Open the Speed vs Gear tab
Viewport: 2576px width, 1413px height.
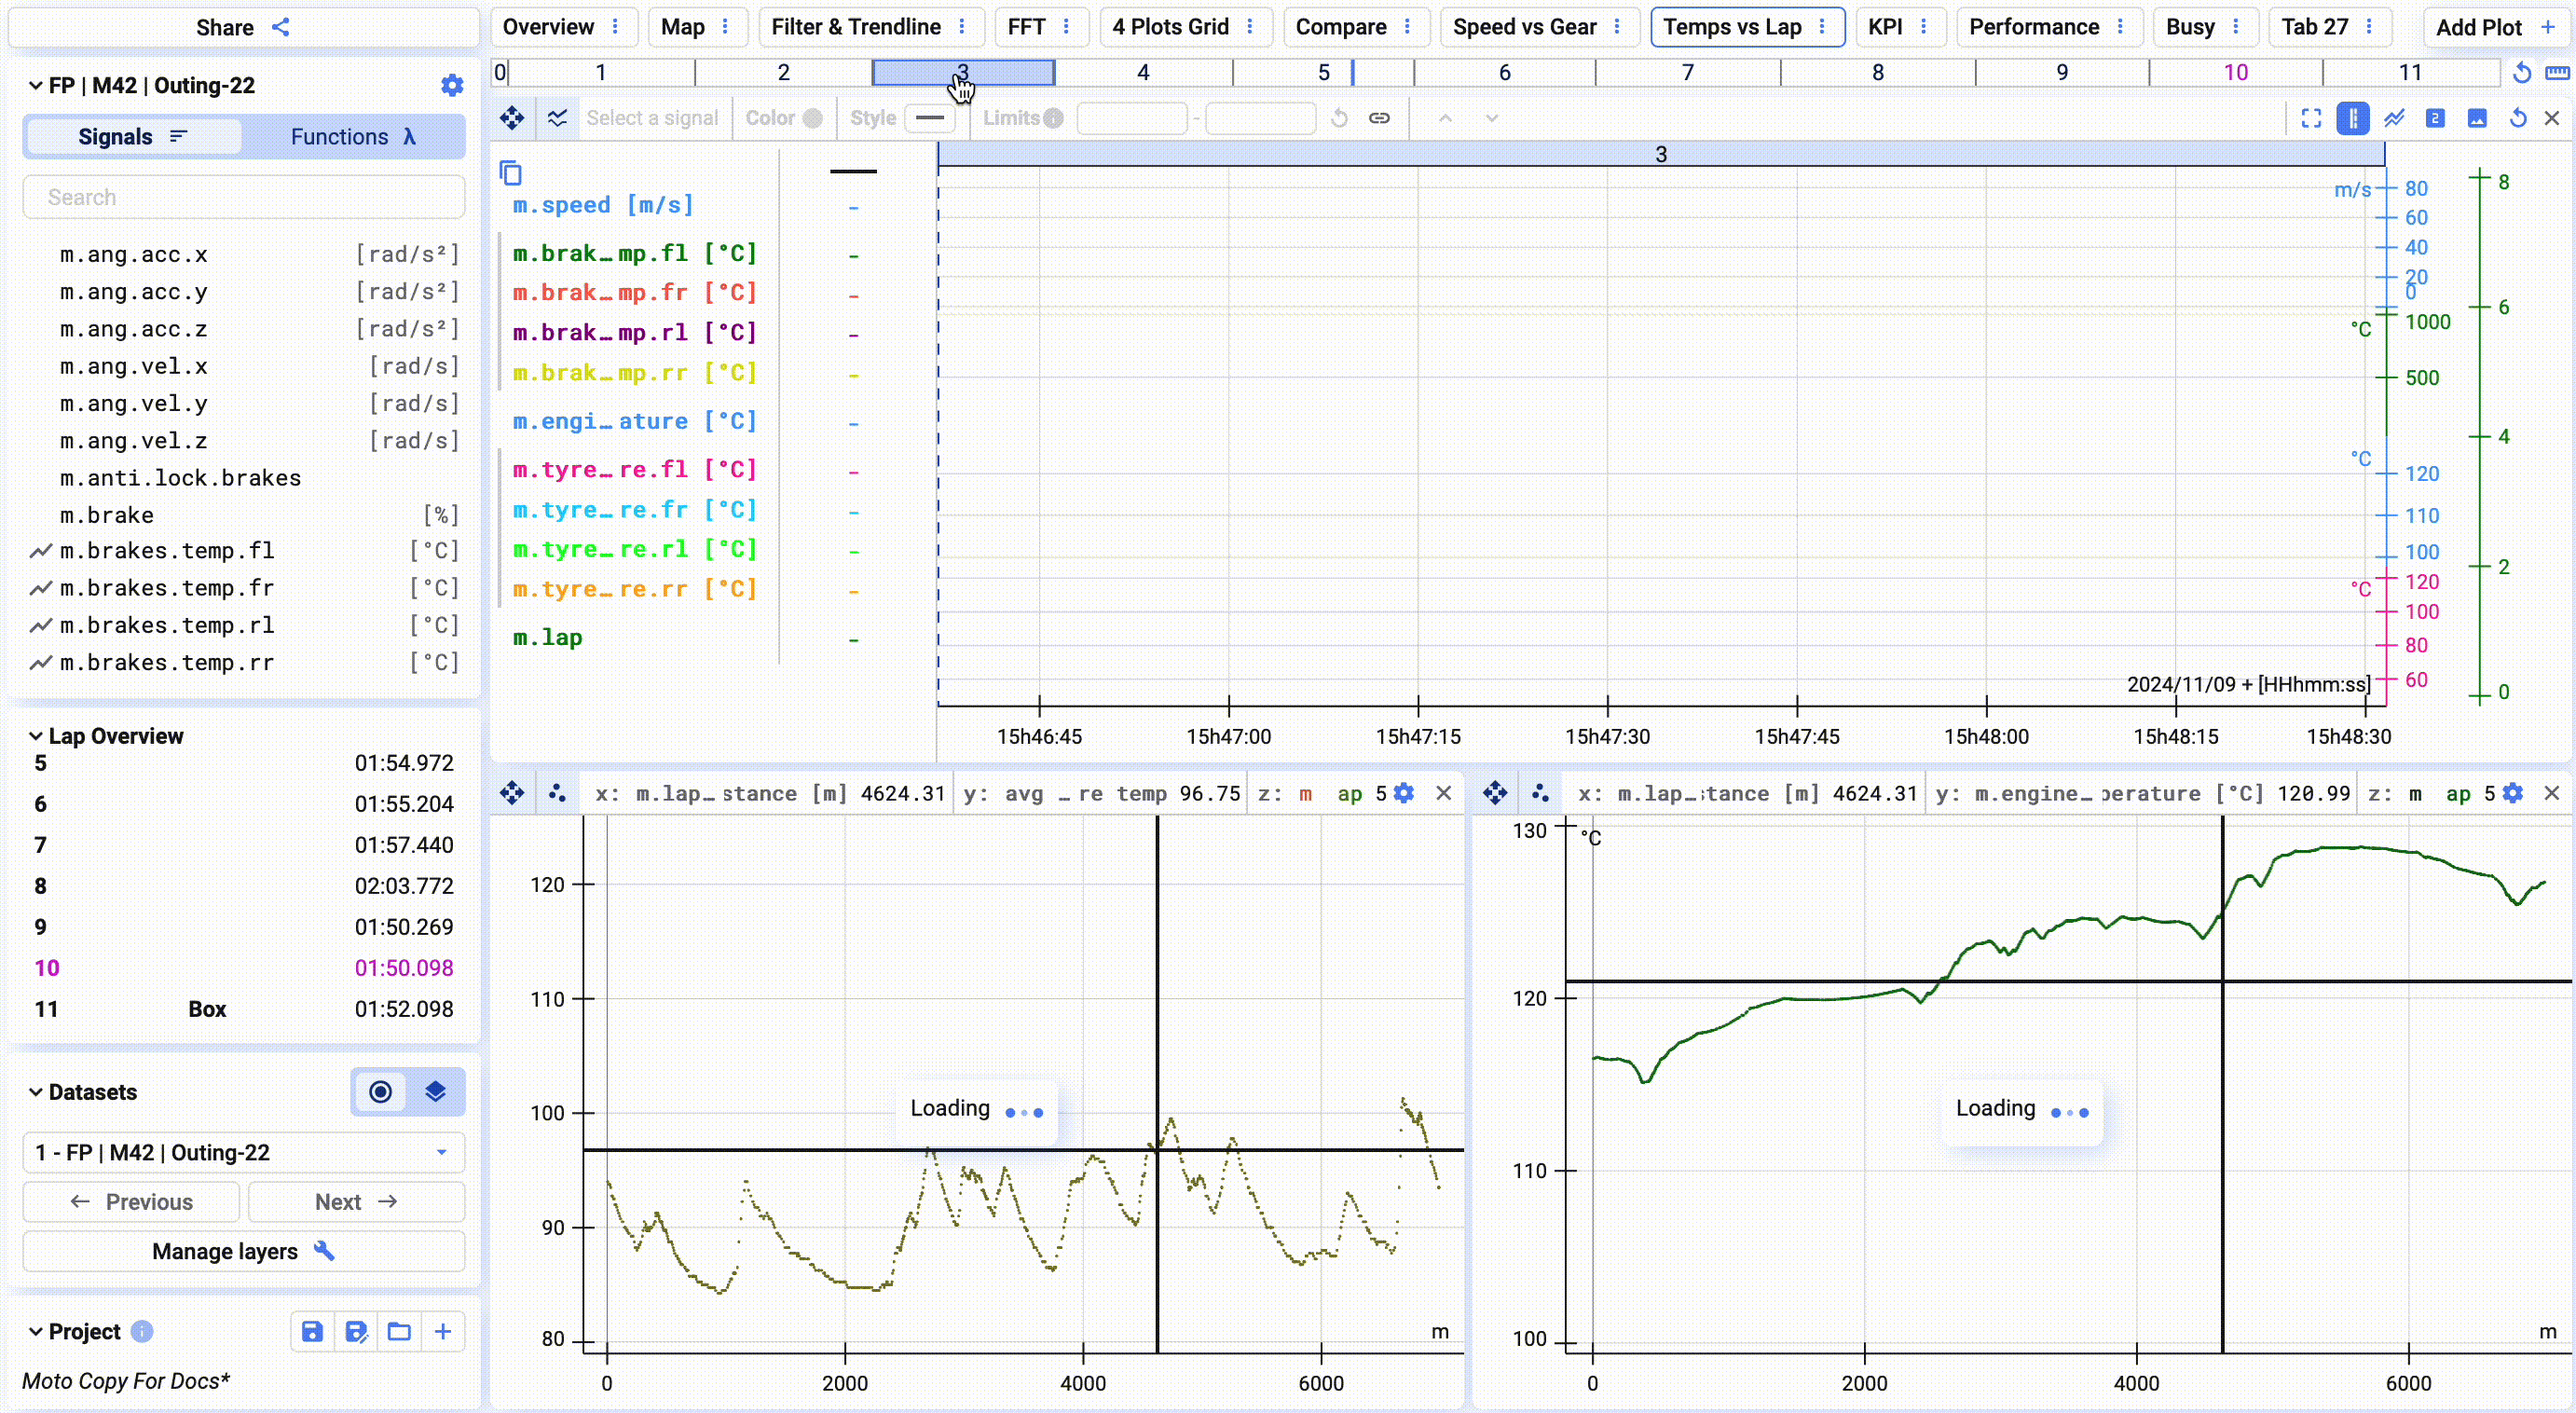[x=1523, y=27]
